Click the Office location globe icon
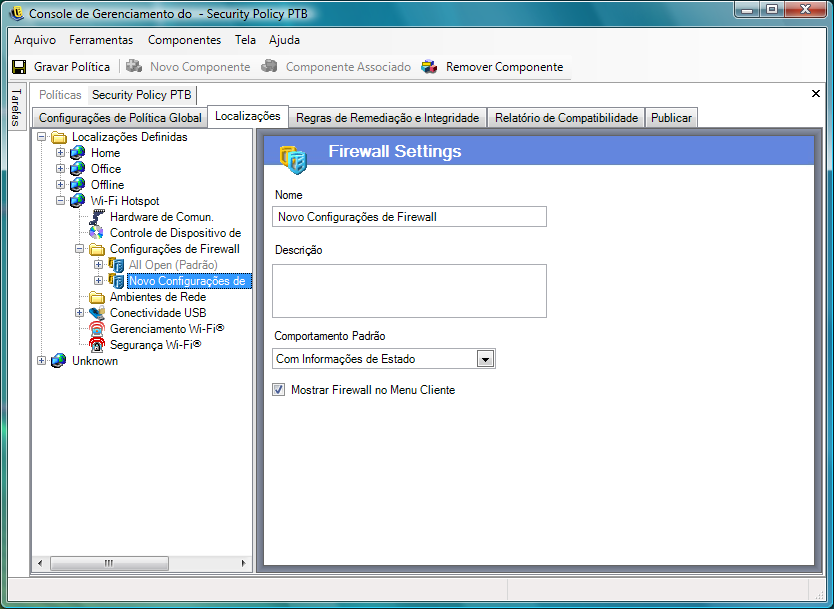834x609 pixels. [78, 169]
